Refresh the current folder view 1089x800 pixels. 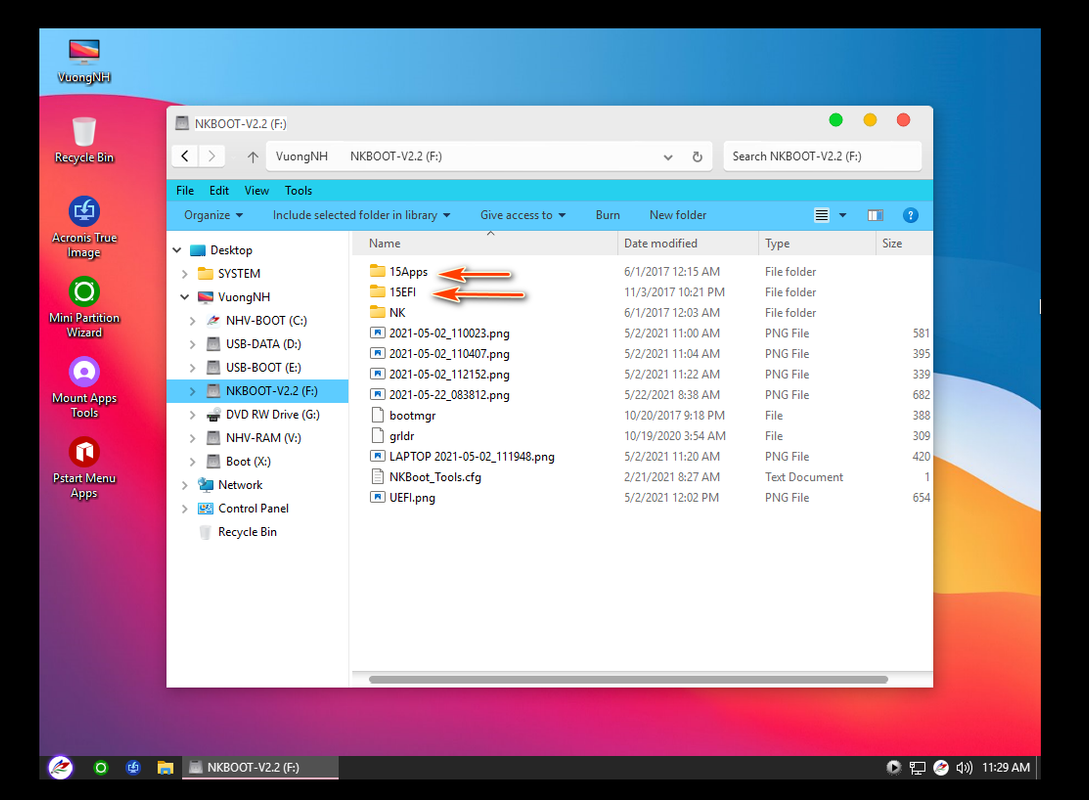(x=697, y=157)
